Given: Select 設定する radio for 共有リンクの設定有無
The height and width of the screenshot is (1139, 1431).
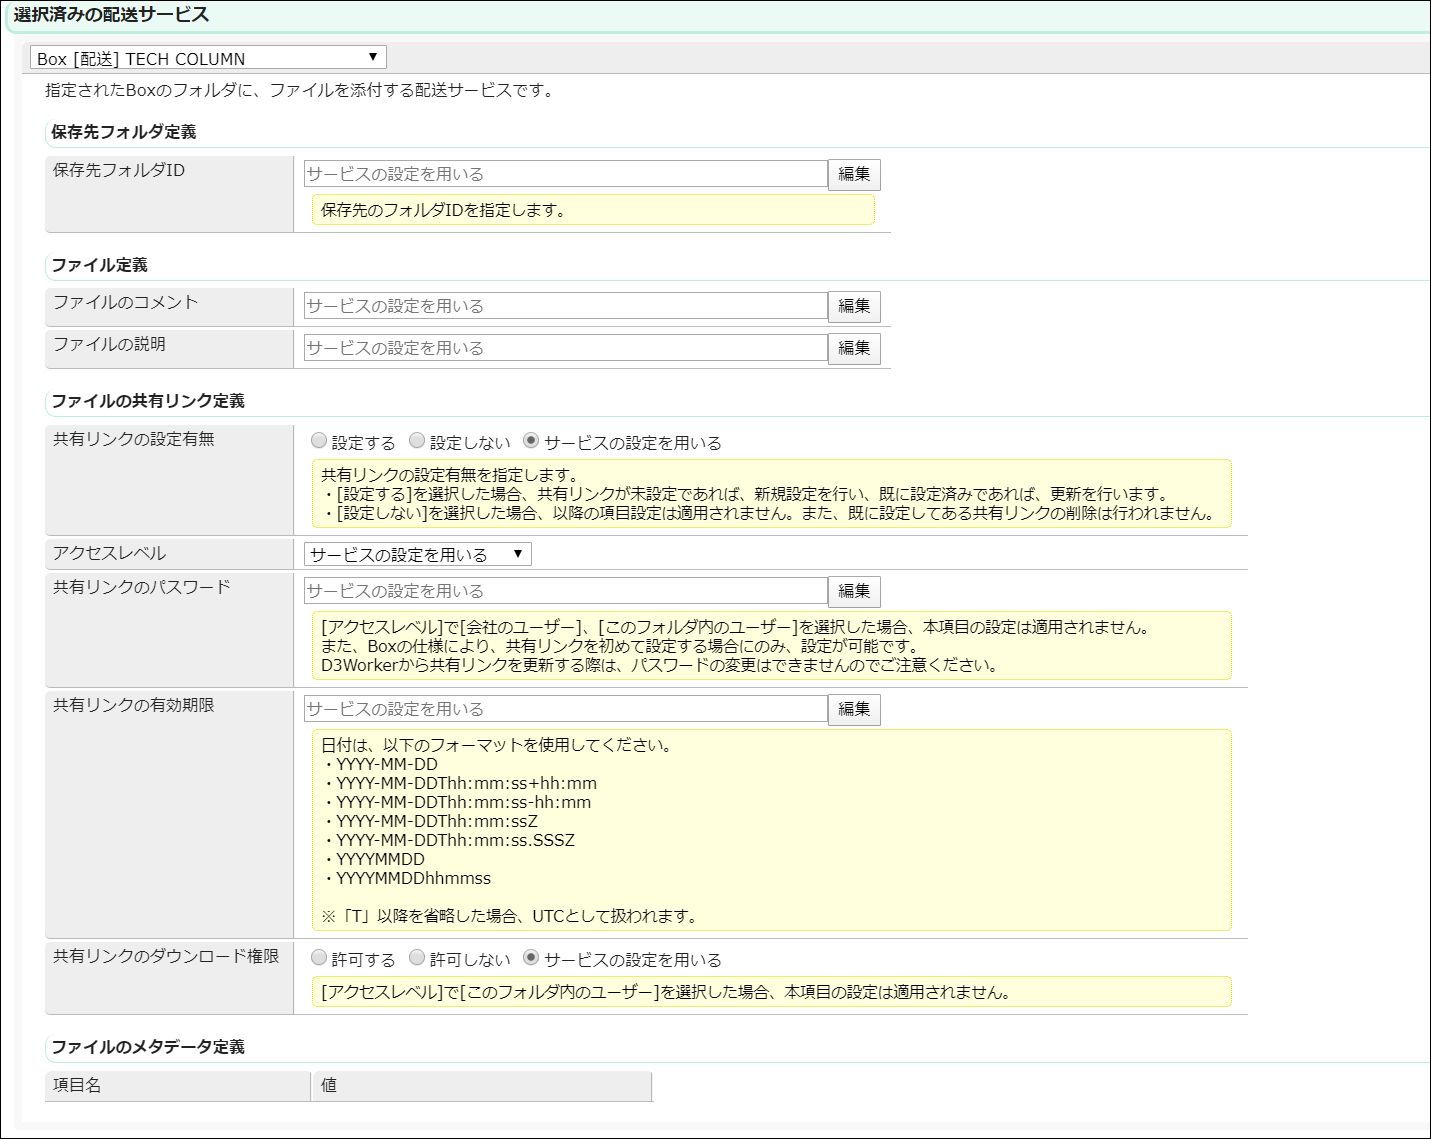Looking at the screenshot, I should [x=320, y=441].
